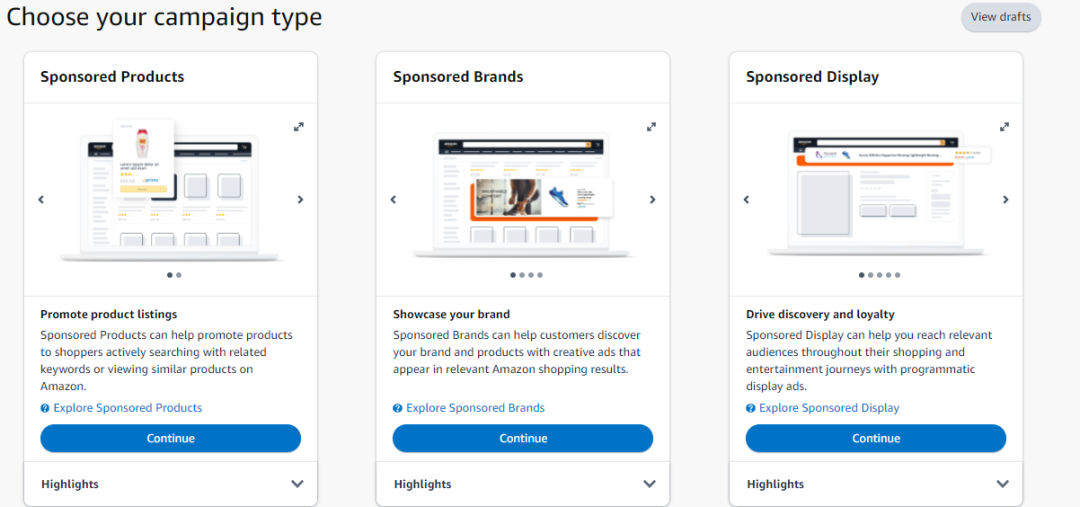Go to previous Sponsored Brands carousel slide
Screen dimensions: 1080x507
click(x=393, y=200)
